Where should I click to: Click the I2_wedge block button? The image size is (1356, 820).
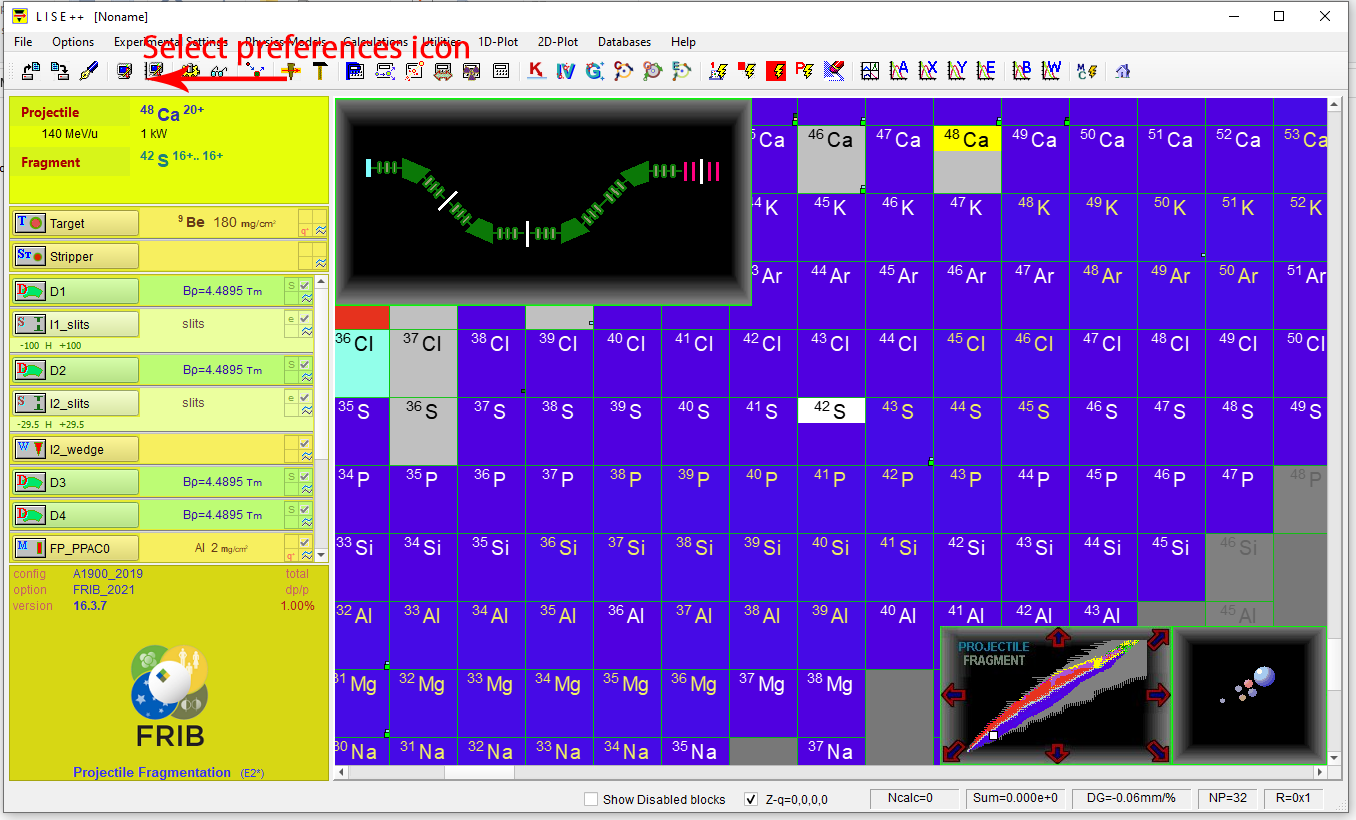75,450
